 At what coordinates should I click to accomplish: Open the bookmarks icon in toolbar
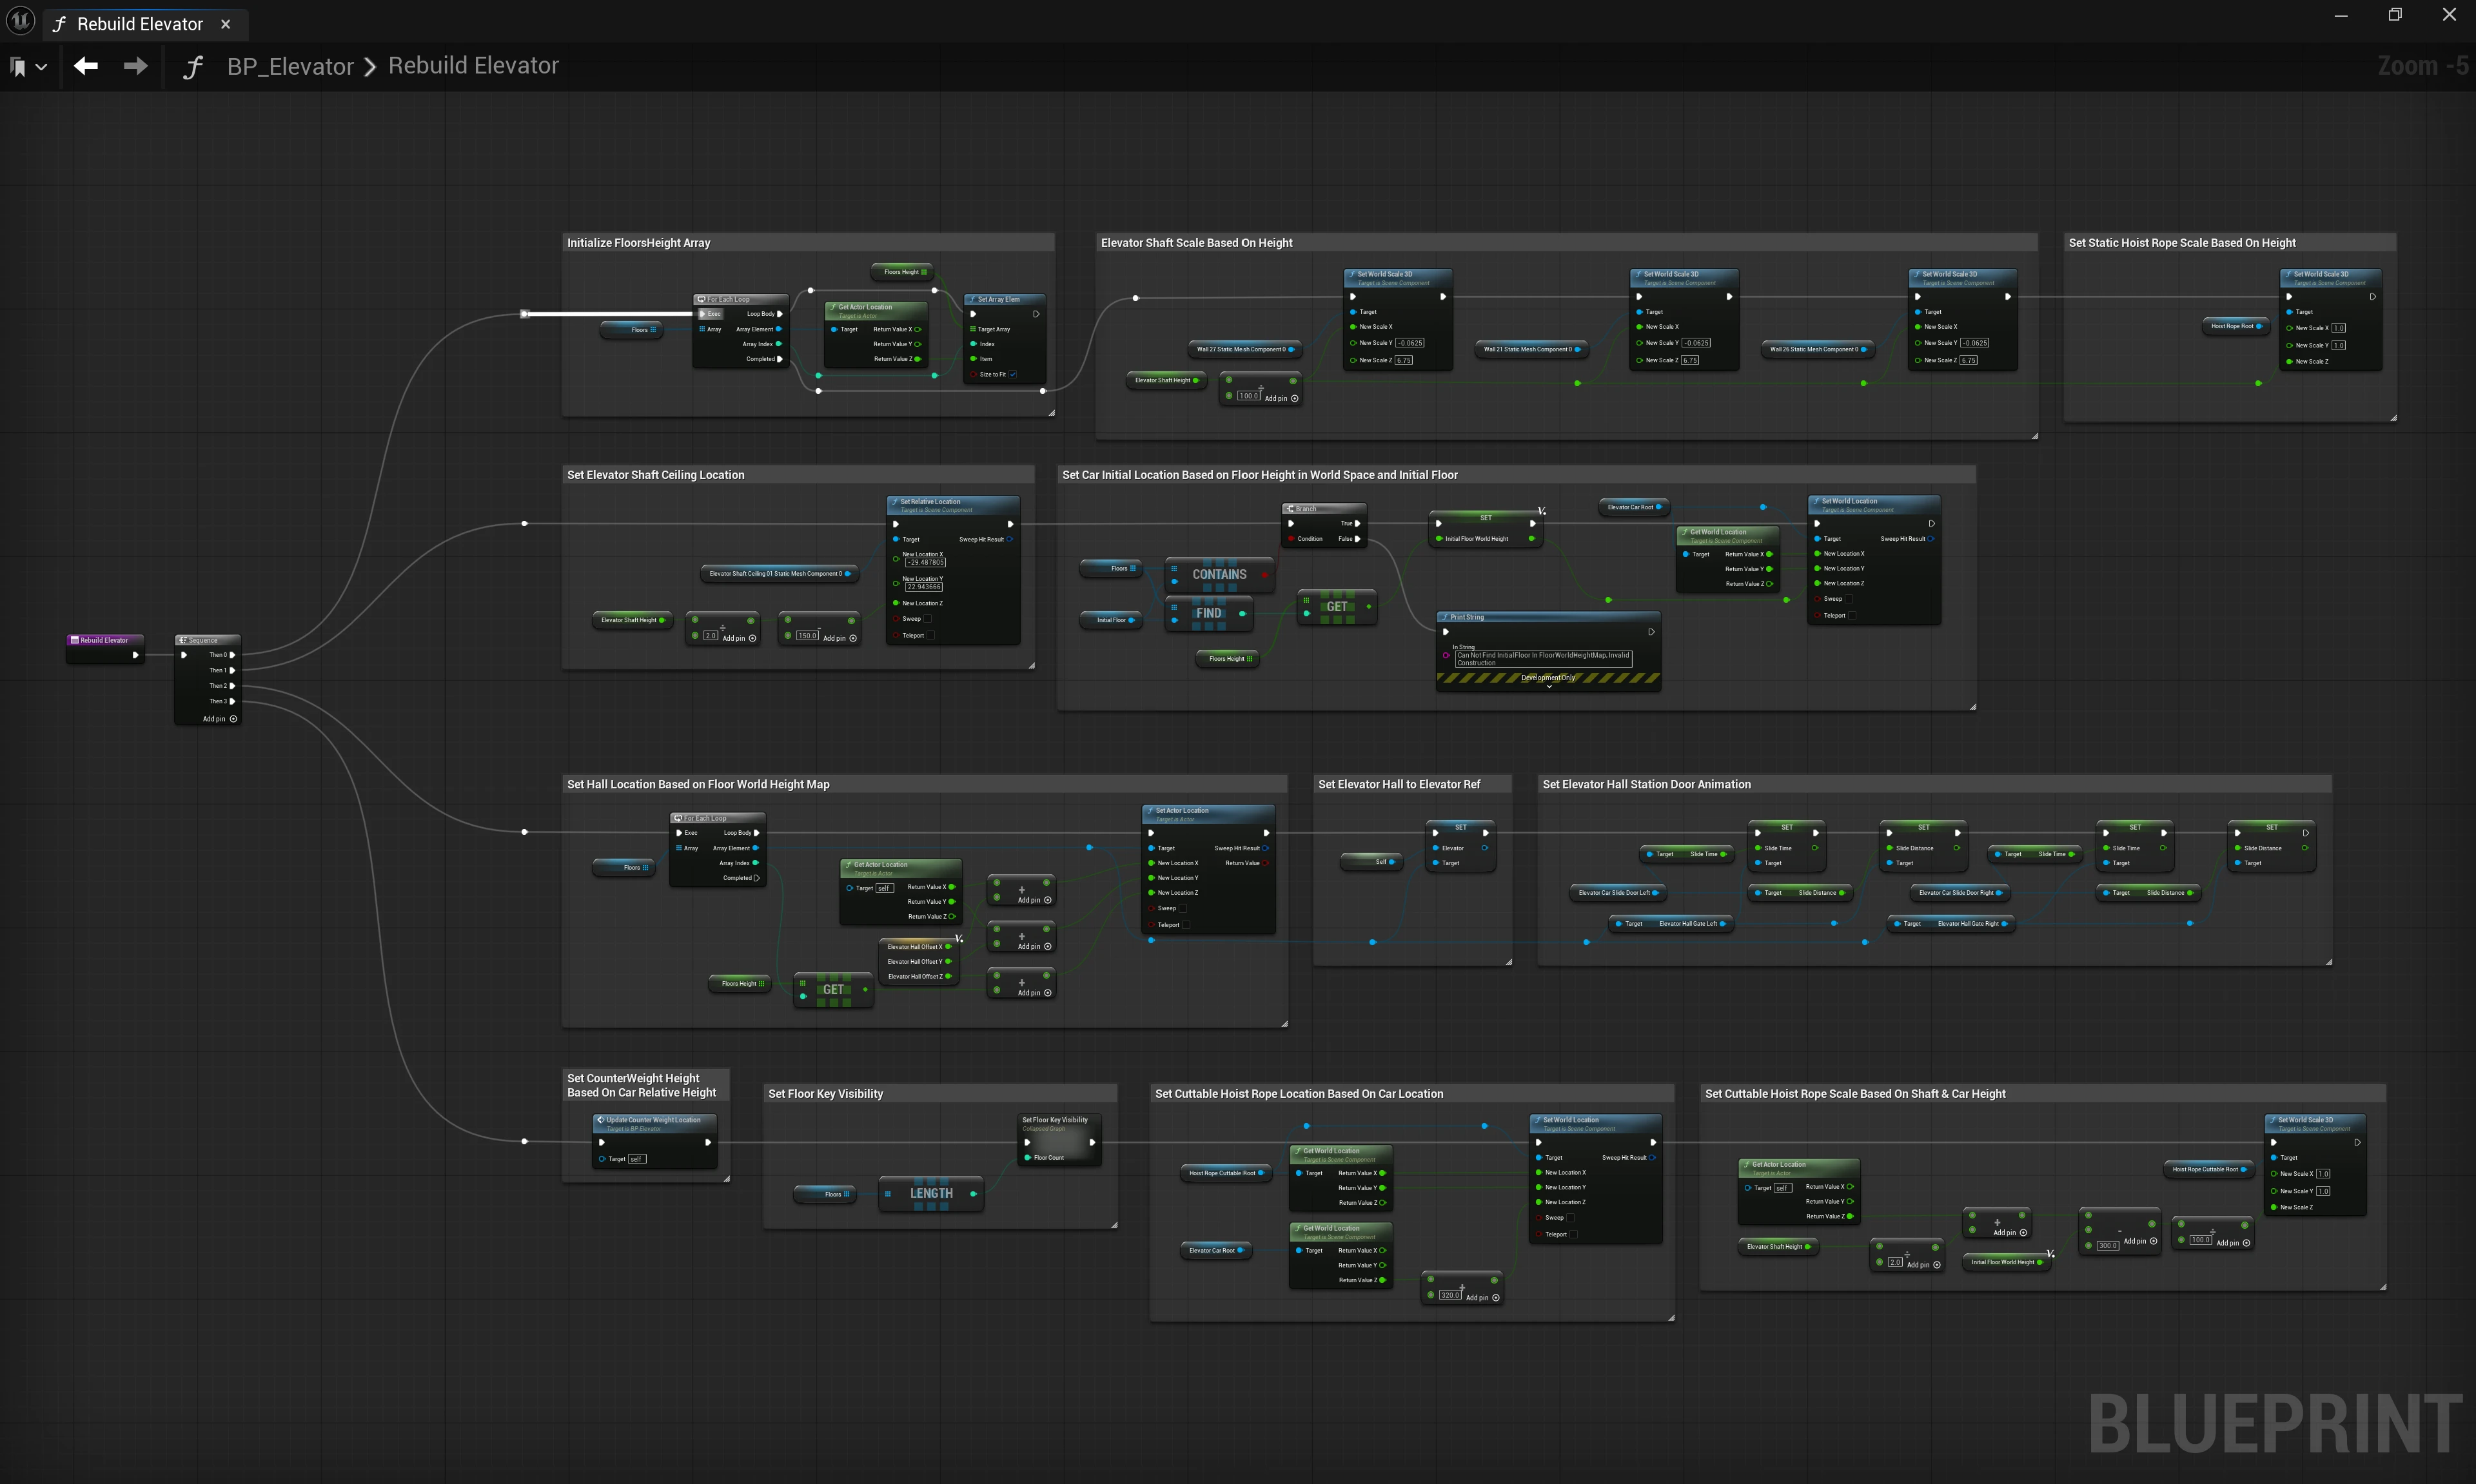[x=18, y=67]
